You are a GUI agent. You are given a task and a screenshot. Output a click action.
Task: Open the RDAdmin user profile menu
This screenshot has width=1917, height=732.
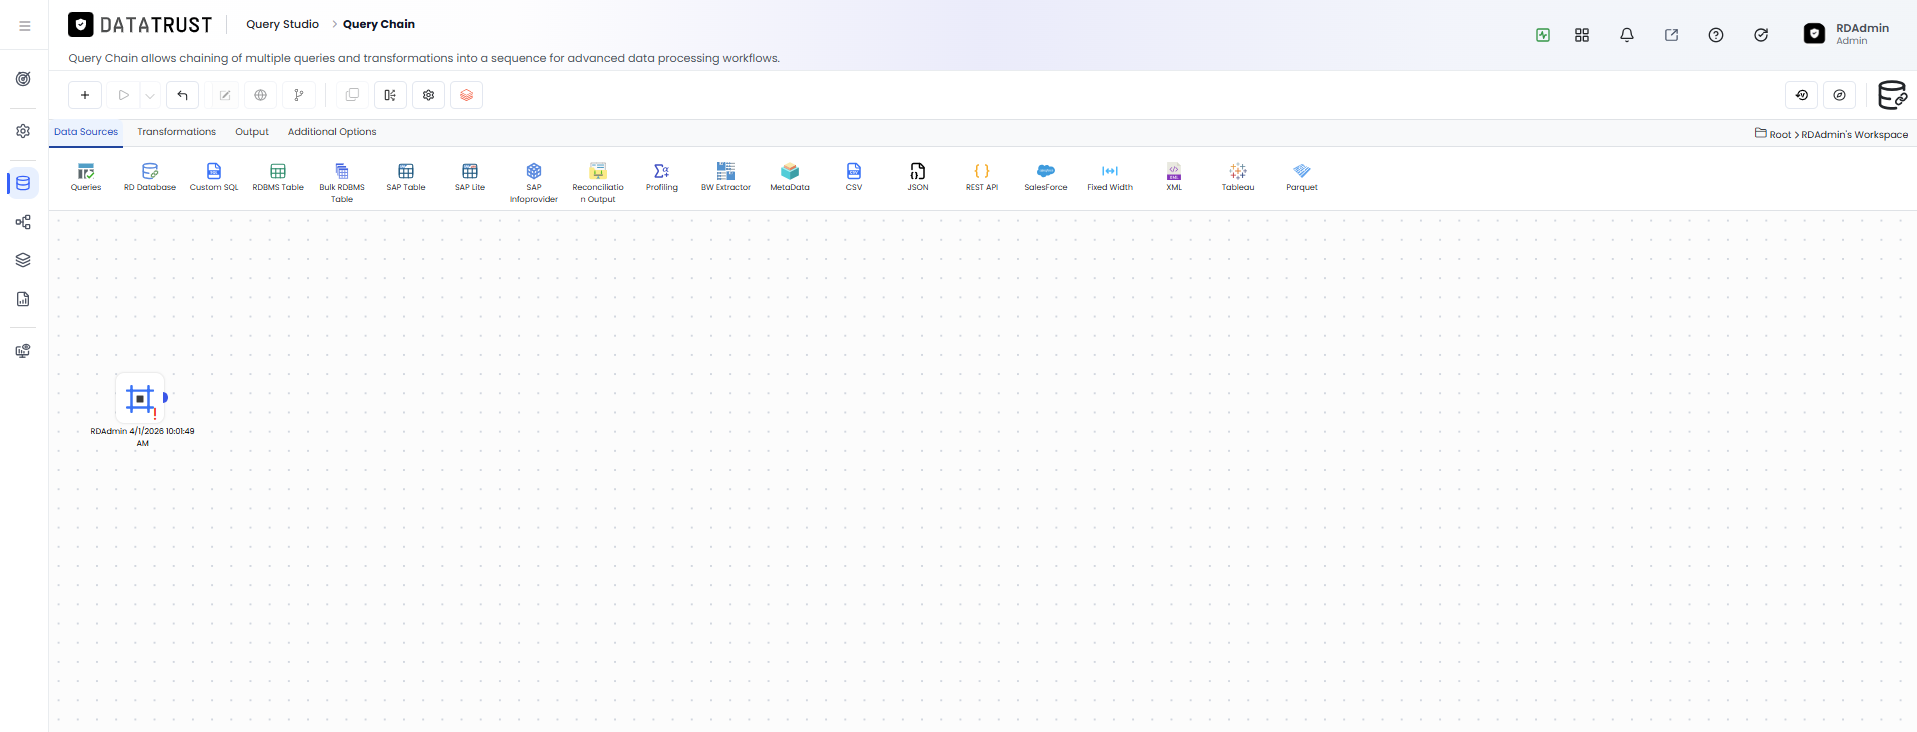pos(1847,34)
